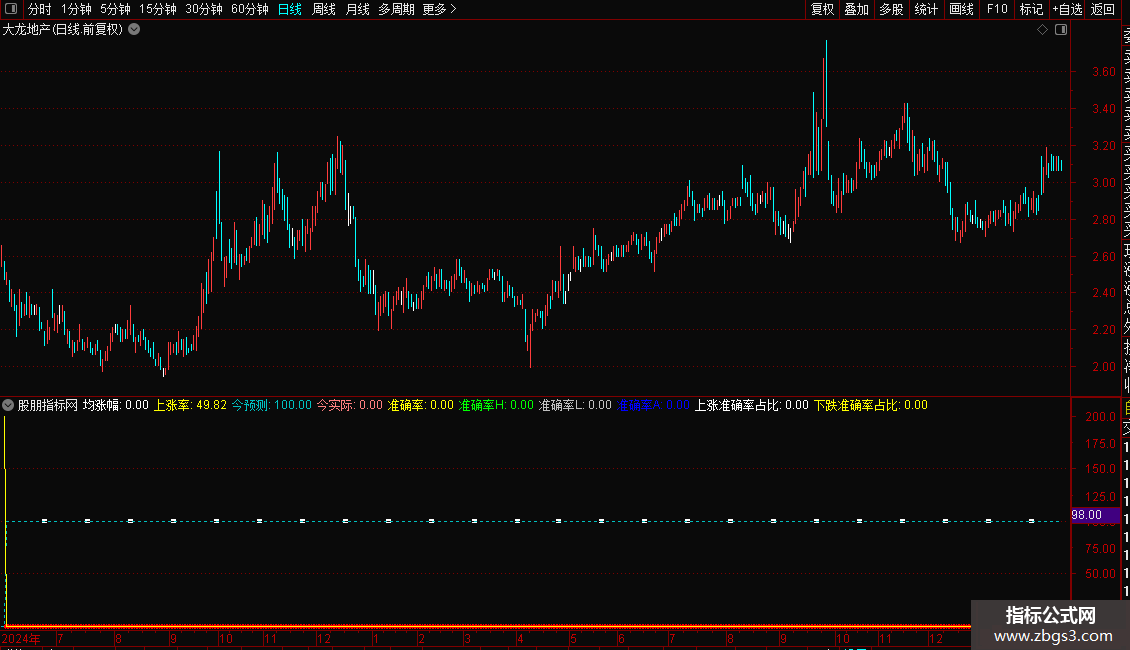This screenshot has height=650, width=1130.
Task: Click the diamond icon above the chart
Action: pos(1042,30)
